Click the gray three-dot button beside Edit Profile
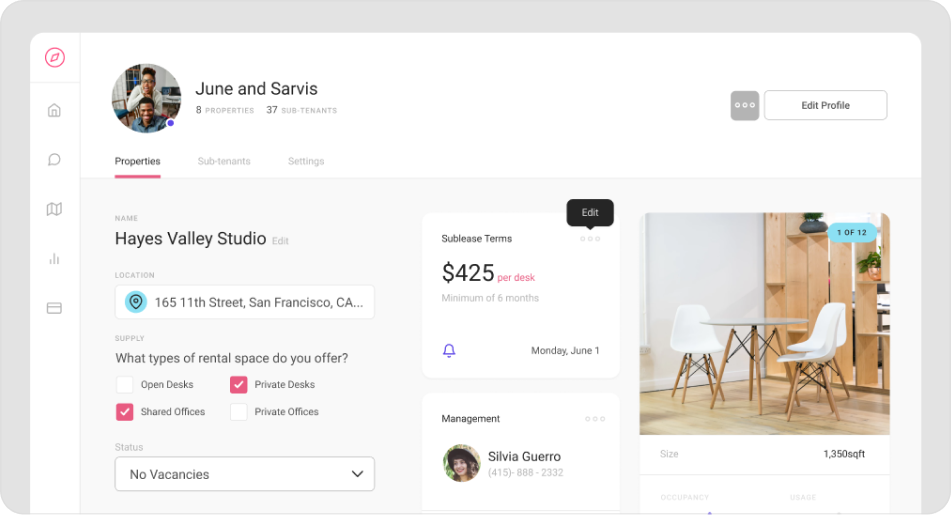This screenshot has height=515, width=951. (x=745, y=106)
